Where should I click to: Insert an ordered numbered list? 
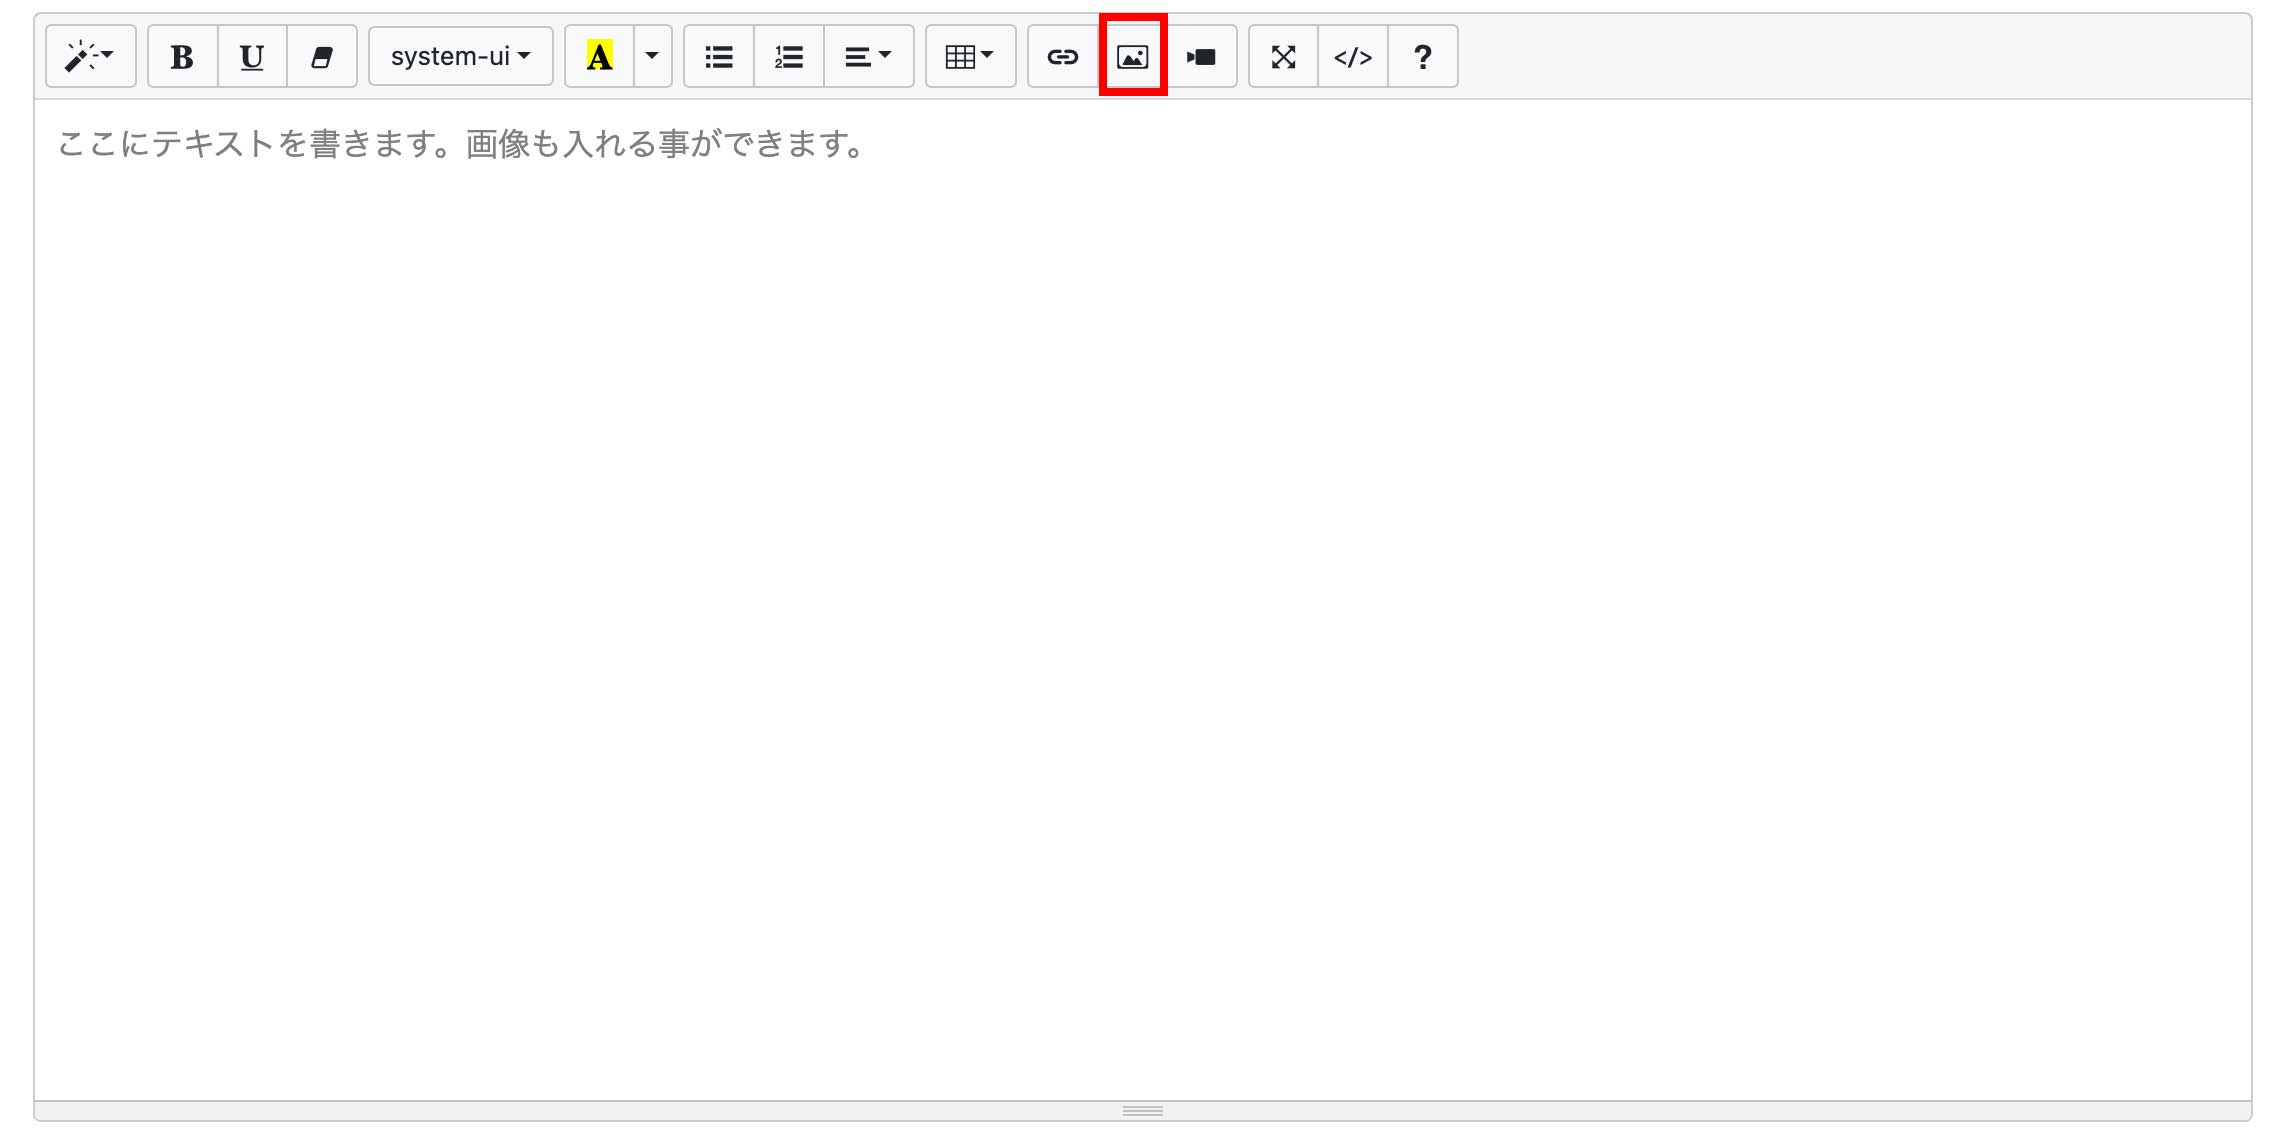click(x=789, y=57)
